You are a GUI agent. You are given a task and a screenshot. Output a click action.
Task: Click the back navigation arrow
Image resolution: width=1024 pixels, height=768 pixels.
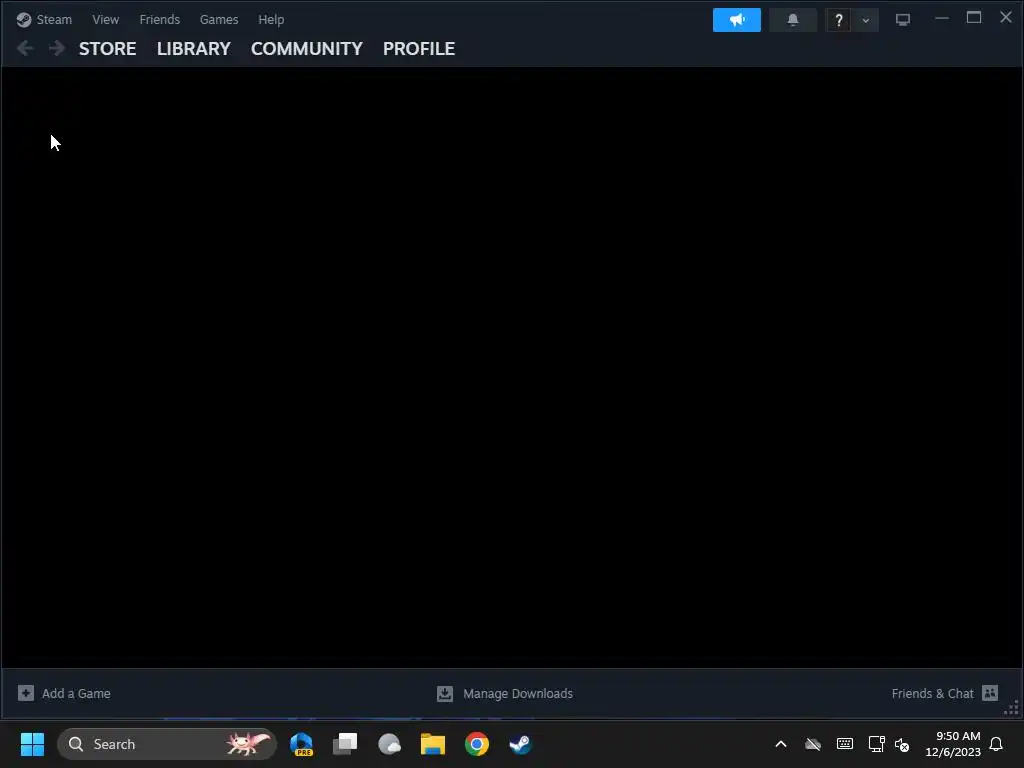25,48
